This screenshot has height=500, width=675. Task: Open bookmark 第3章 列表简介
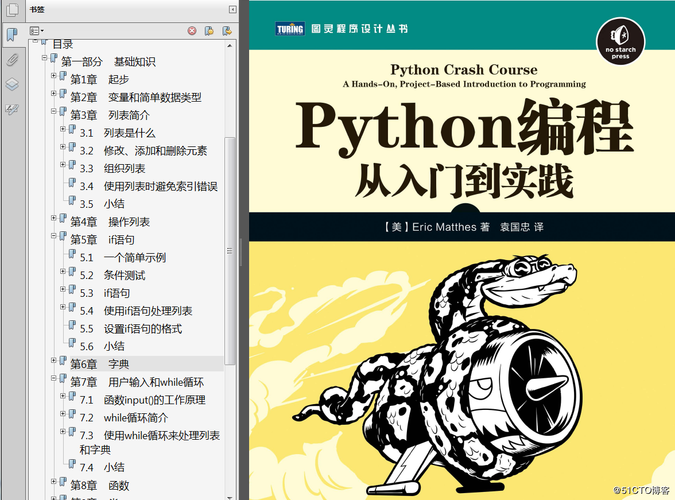point(110,115)
